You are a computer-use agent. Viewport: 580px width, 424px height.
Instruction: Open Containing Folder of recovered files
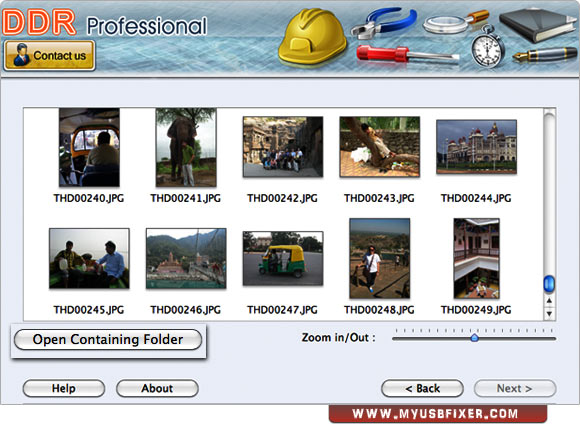108,339
